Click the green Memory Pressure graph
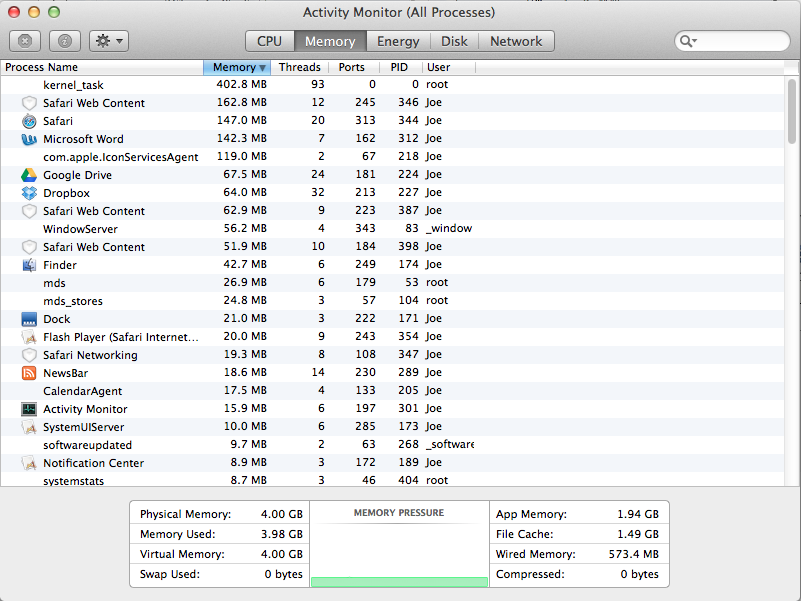This screenshot has width=801, height=601. coord(399,582)
